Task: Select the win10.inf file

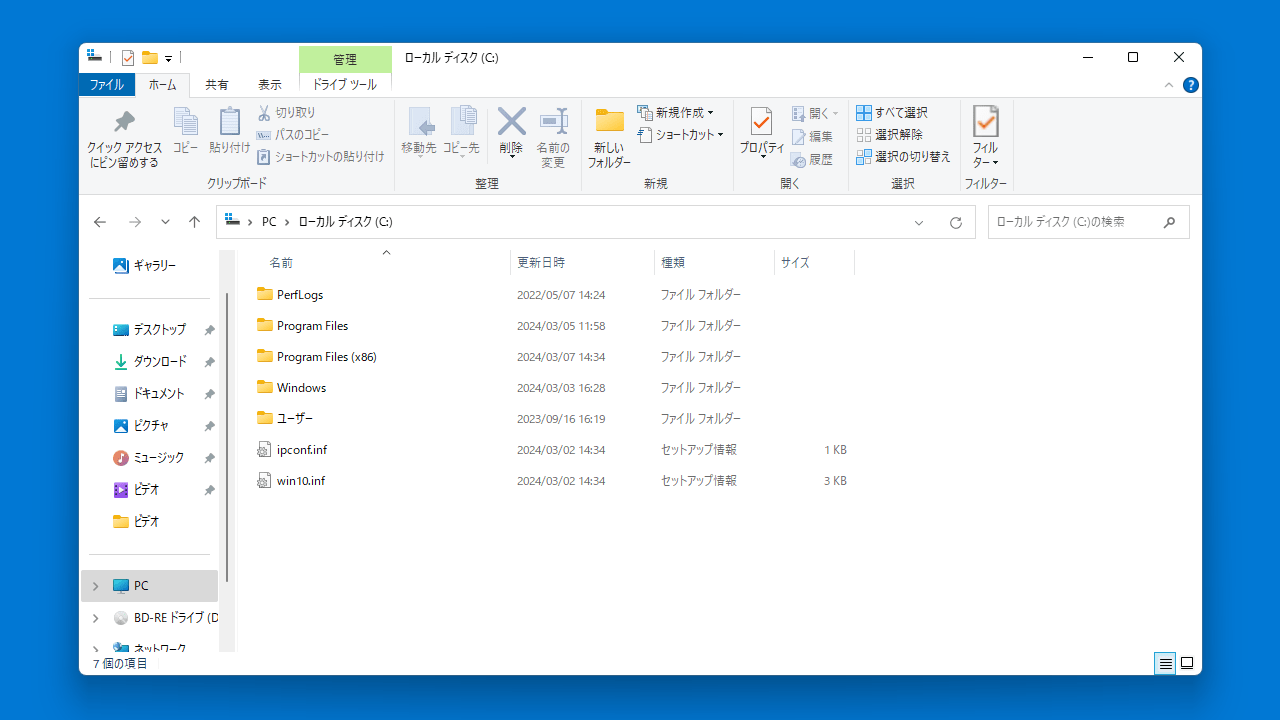Action: coord(550,481)
